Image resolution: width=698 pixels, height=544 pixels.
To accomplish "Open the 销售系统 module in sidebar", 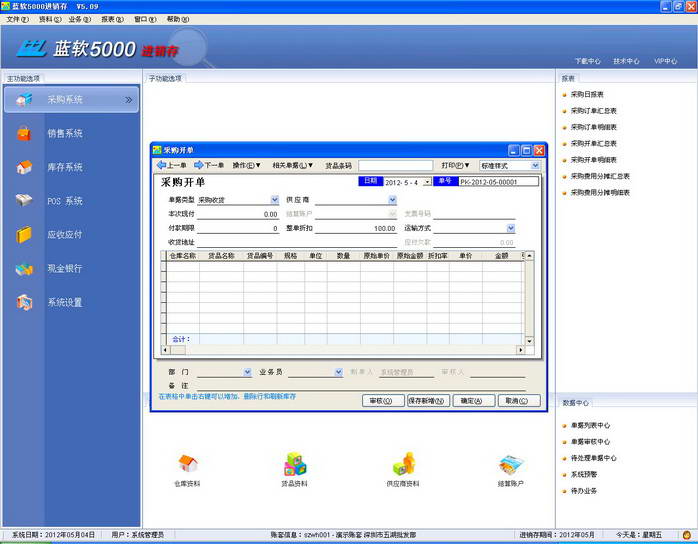I will click(x=65, y=133).
